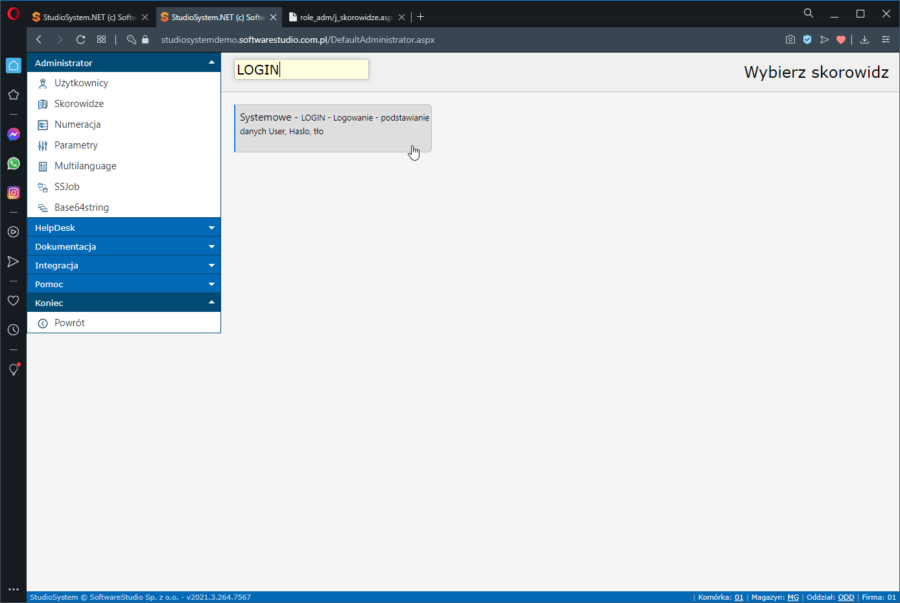Click the Powrót clock icon
Image resolution: width=900 pixels, height=603 pixels.
coord(43,323)
